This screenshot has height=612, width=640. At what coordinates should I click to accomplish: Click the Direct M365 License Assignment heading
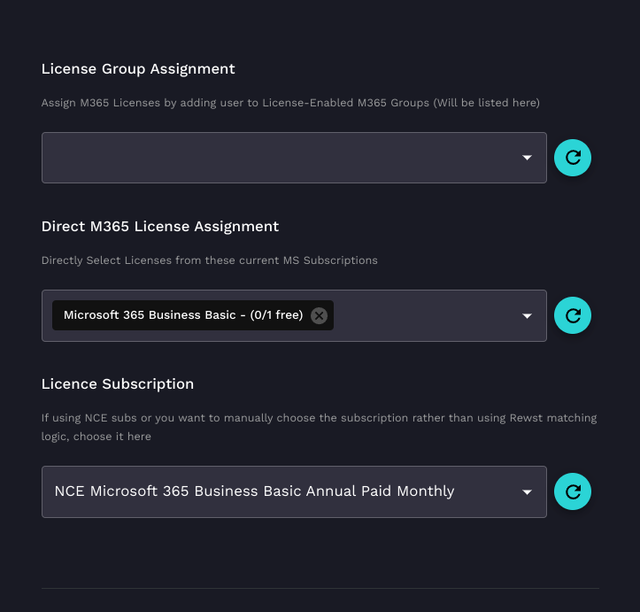(x=160, y=226)
